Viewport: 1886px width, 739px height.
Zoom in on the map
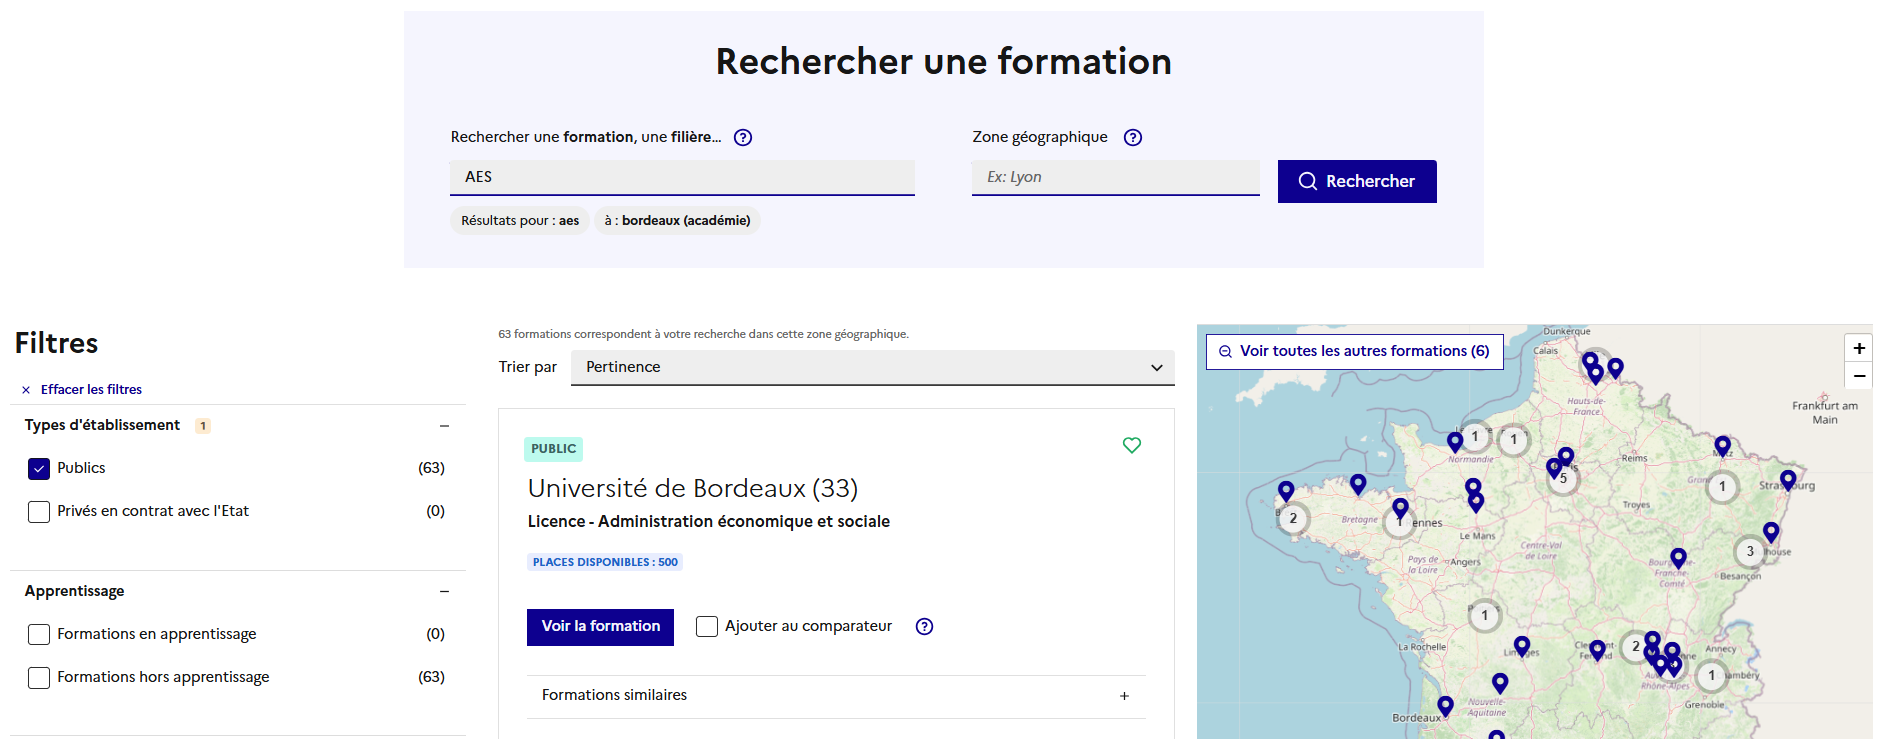pyautogui.click(x=1858, y=348)
